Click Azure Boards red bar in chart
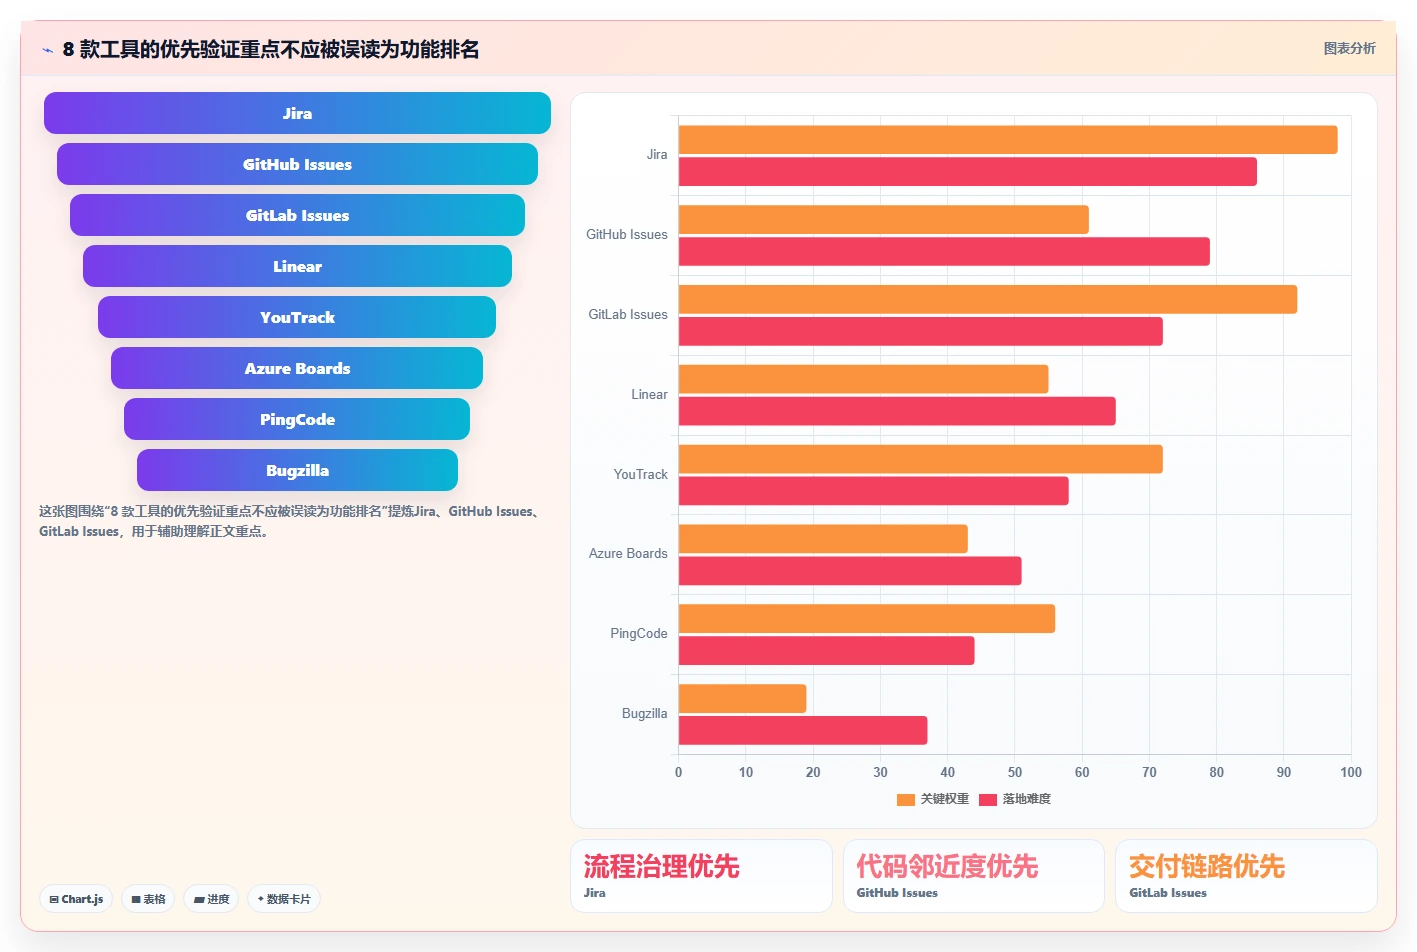The image size is (1417, 952). point(850,571)
